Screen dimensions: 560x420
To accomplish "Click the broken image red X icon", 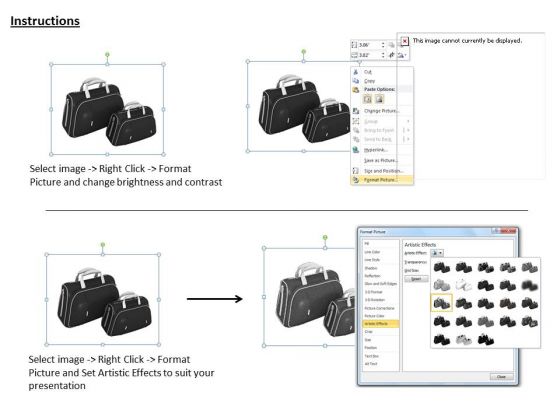I will click(x=405, y=41).
